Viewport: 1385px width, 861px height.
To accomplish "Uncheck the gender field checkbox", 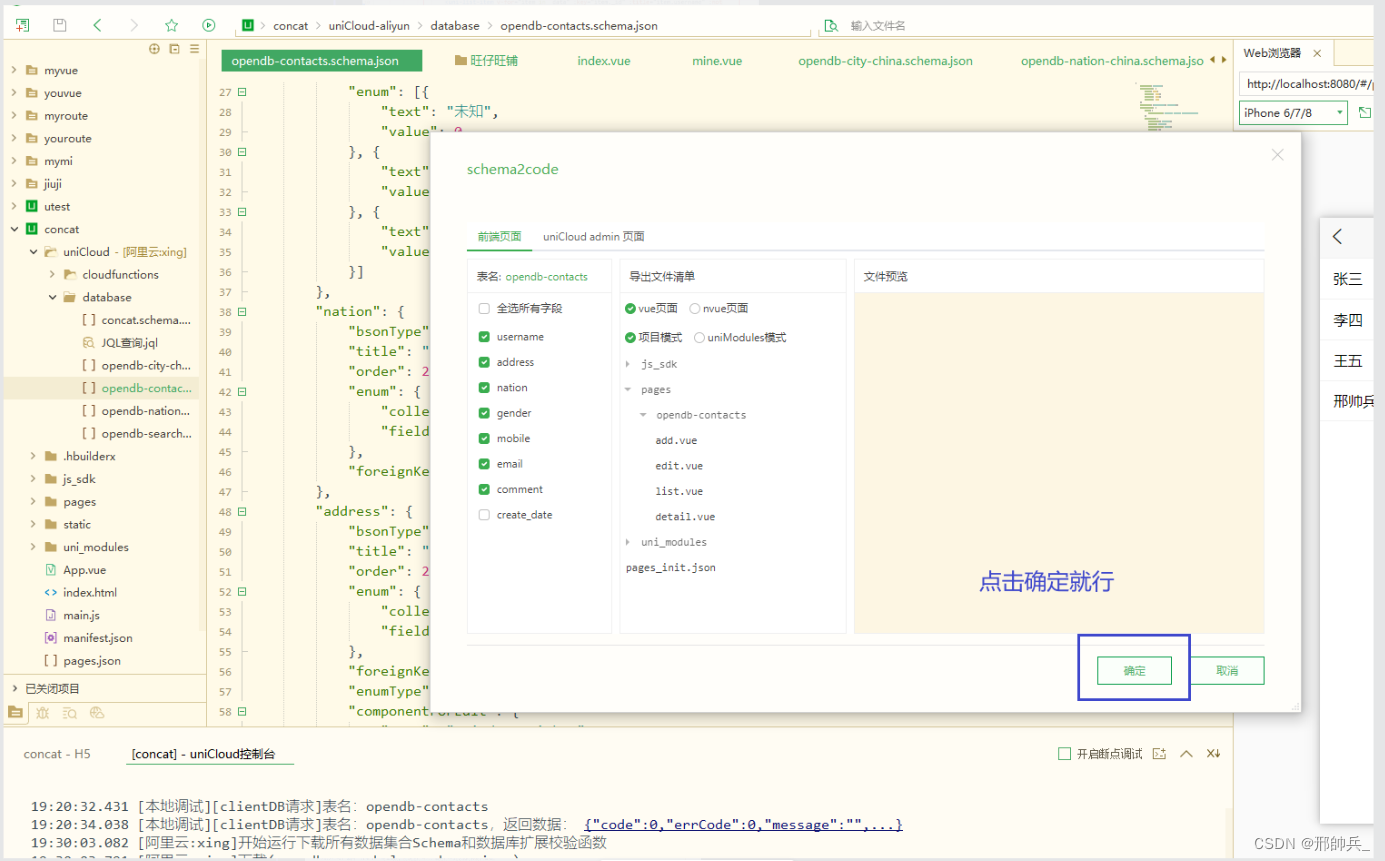I will point(484,413).
